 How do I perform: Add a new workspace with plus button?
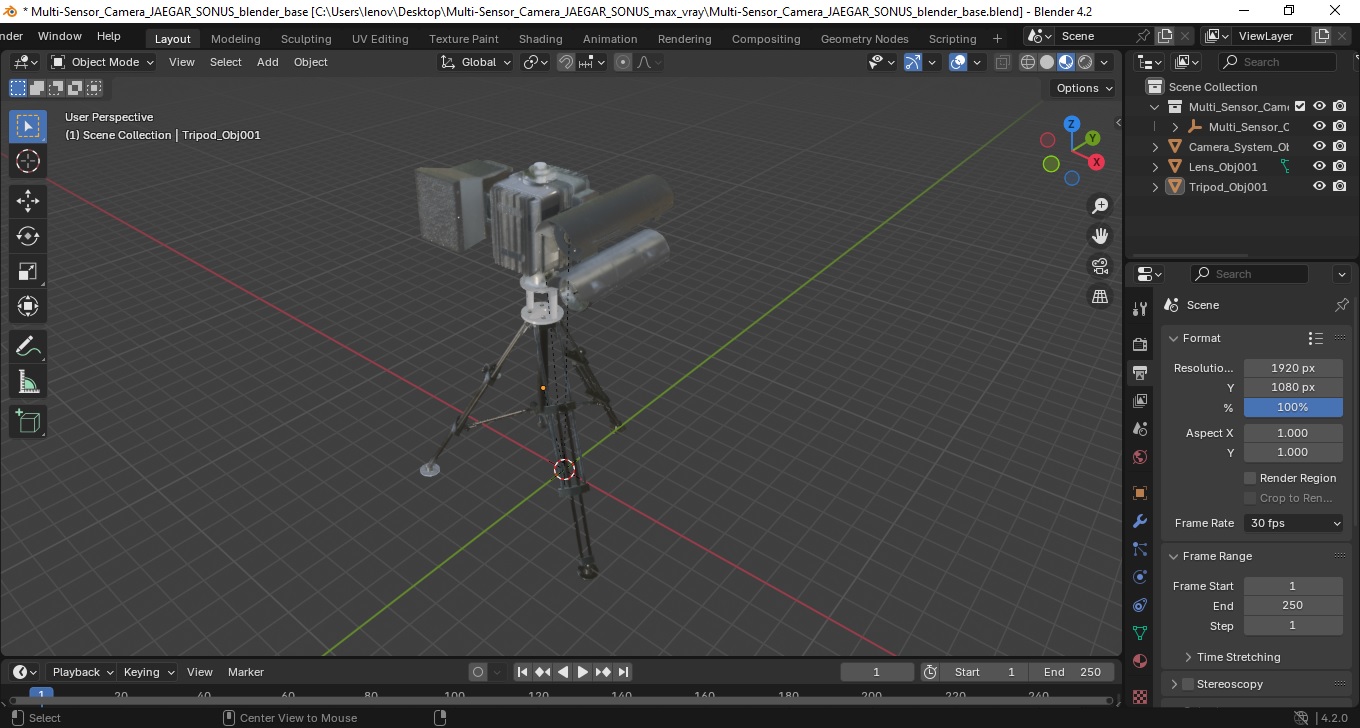pos(997,39)
